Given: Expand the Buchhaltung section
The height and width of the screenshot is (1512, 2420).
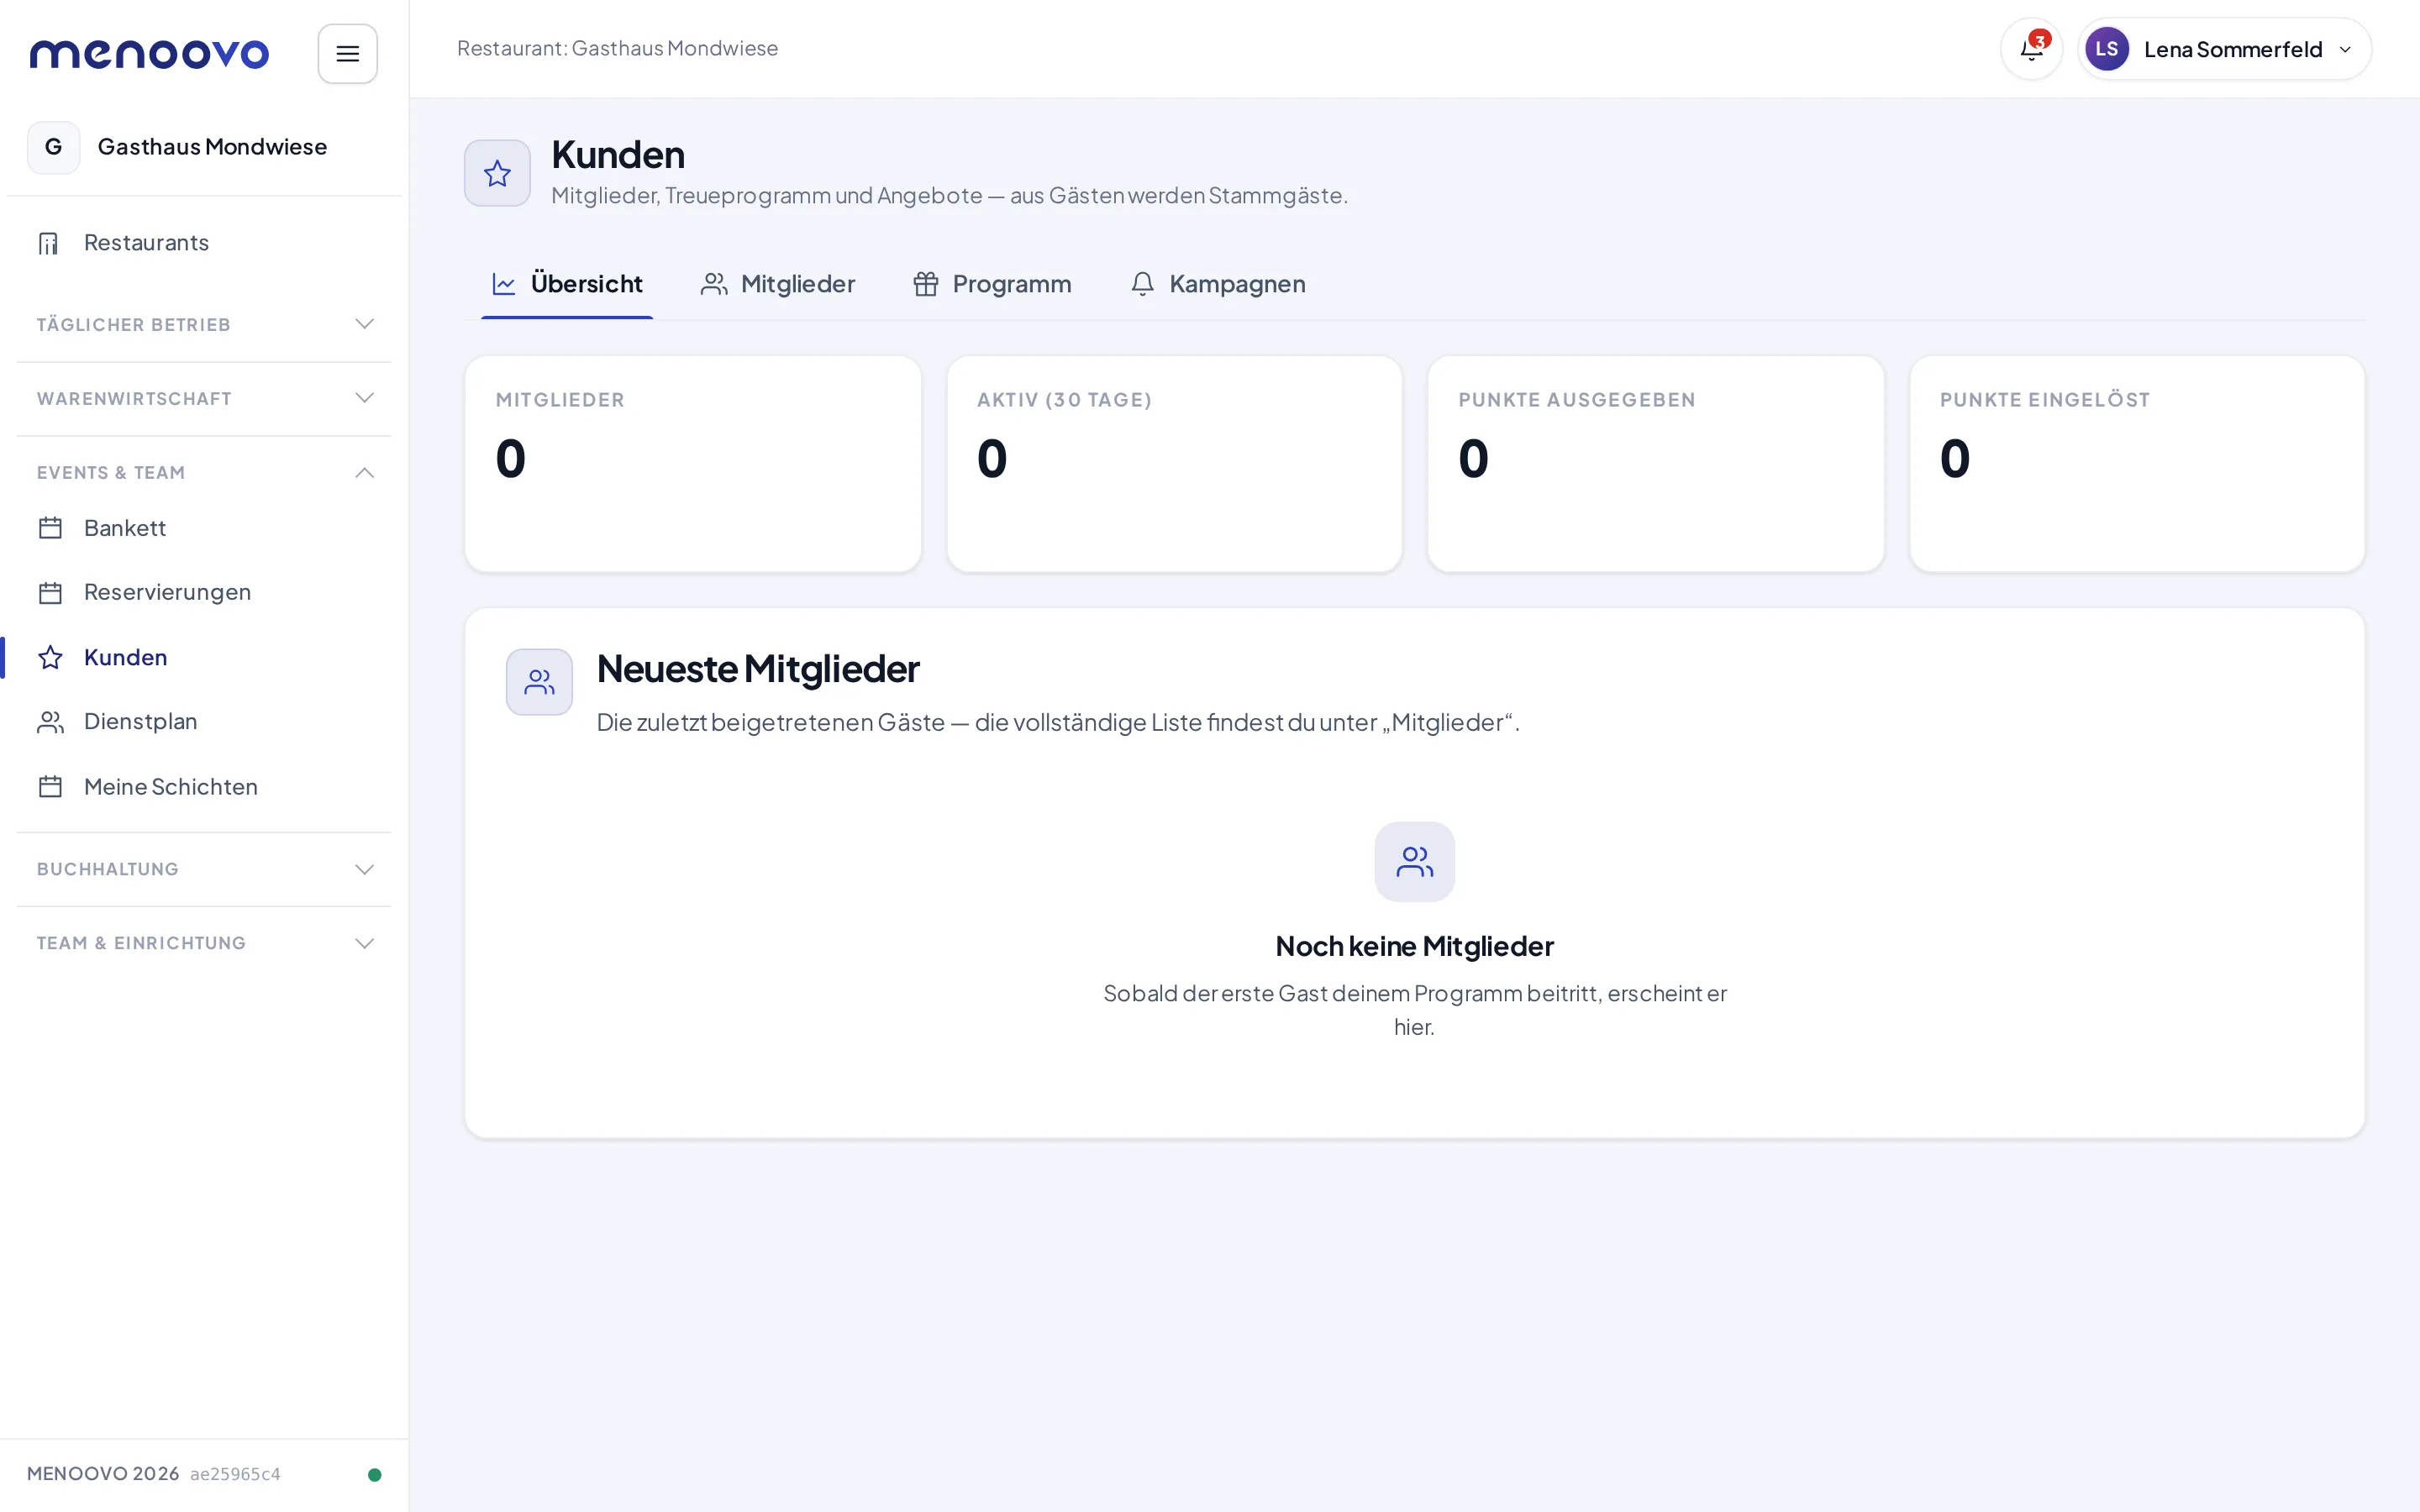Looking at the screenshot, I should [x=204, y=869].
